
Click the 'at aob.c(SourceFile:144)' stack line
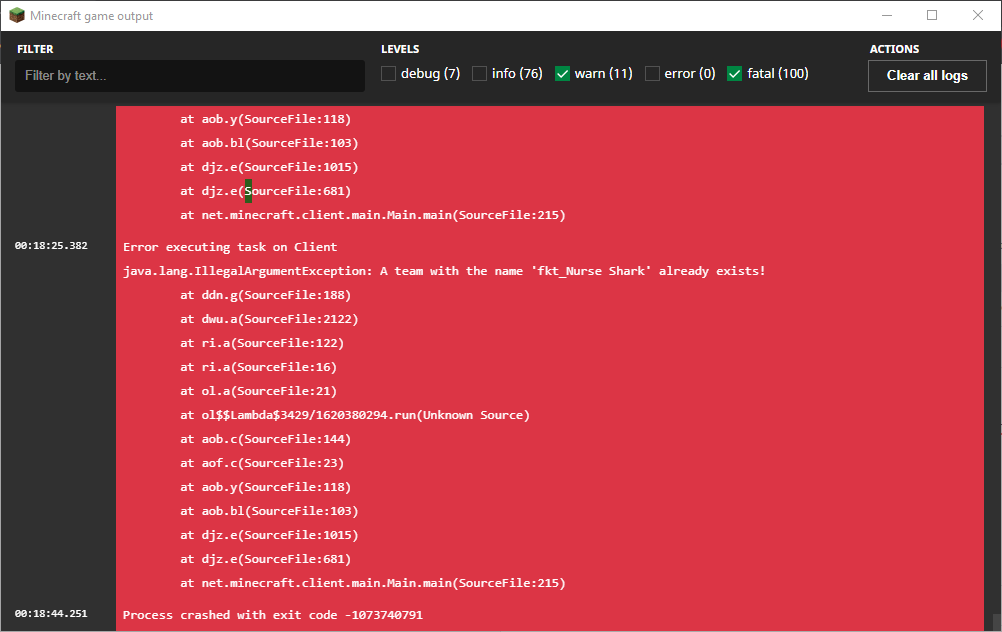(x=265, y=439)
